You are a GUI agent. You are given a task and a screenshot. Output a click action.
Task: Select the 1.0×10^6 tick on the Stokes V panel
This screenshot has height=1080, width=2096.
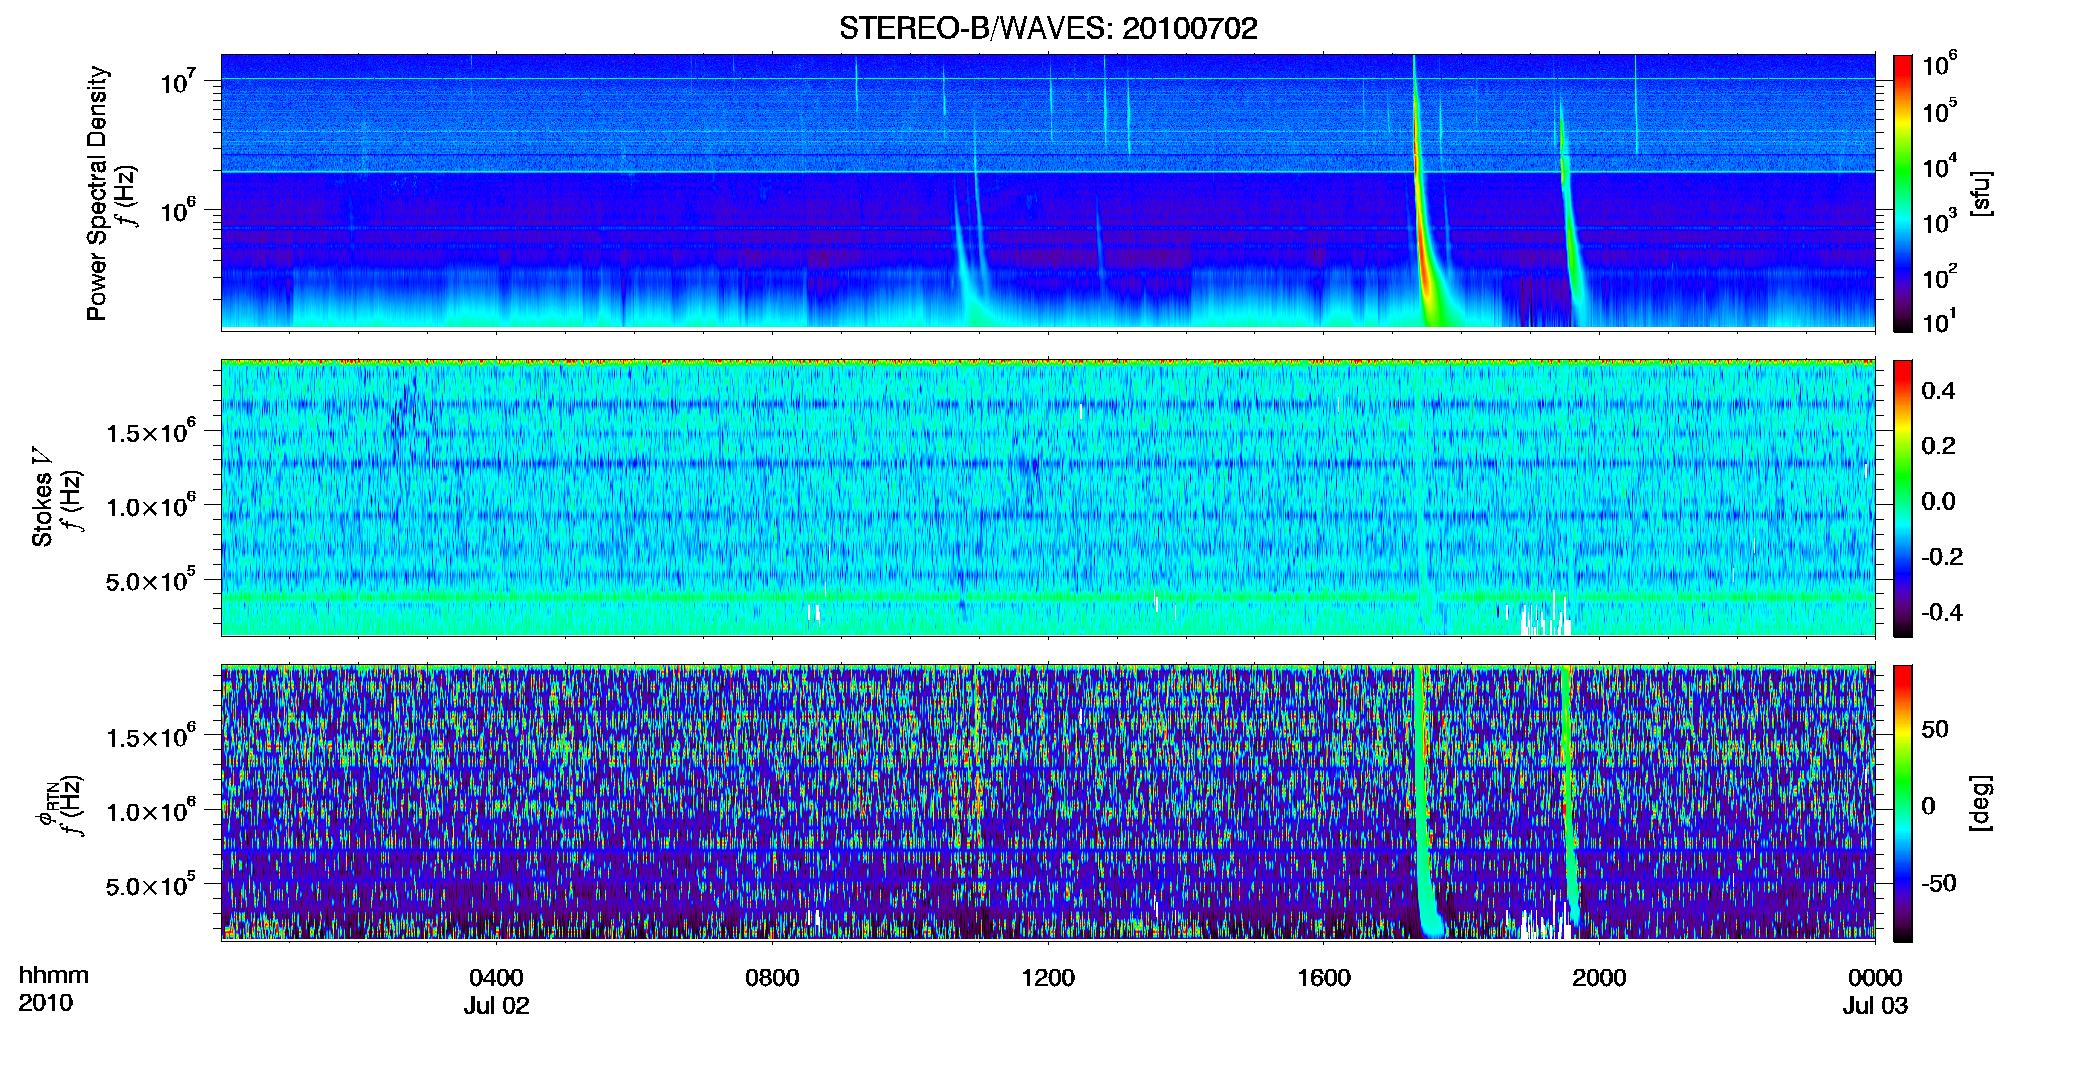pyautogui.click(x=151, y=505)
